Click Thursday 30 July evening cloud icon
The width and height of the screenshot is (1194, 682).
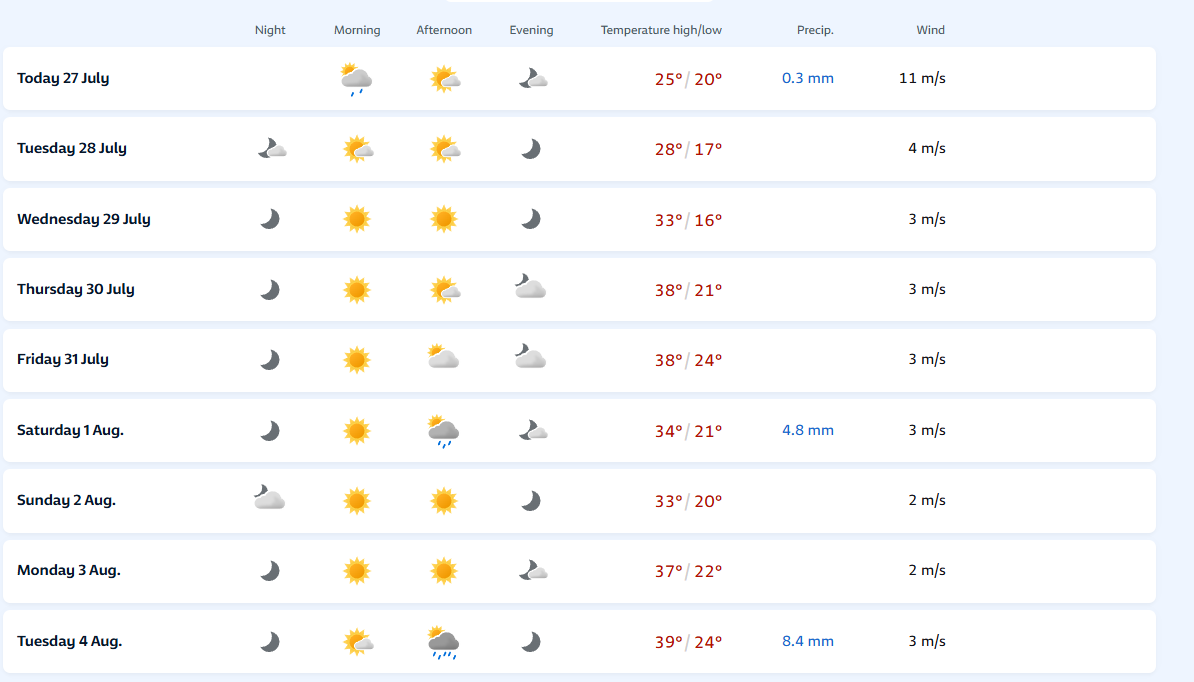click(530, 287)
